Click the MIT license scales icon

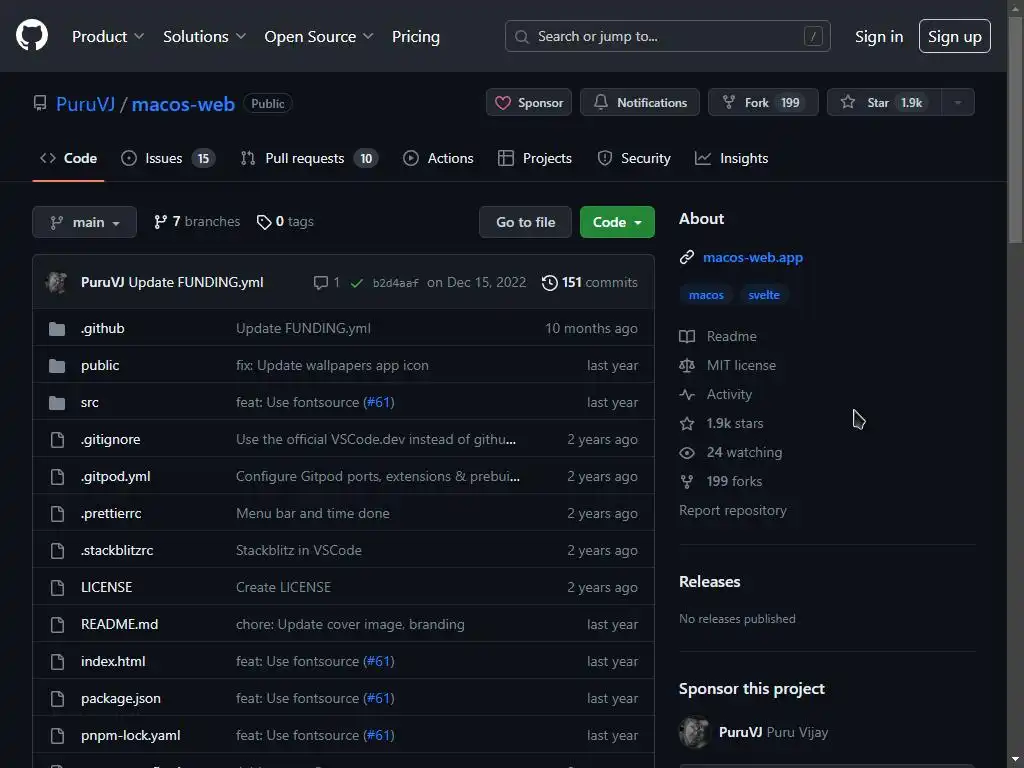[x=686, y=366]
